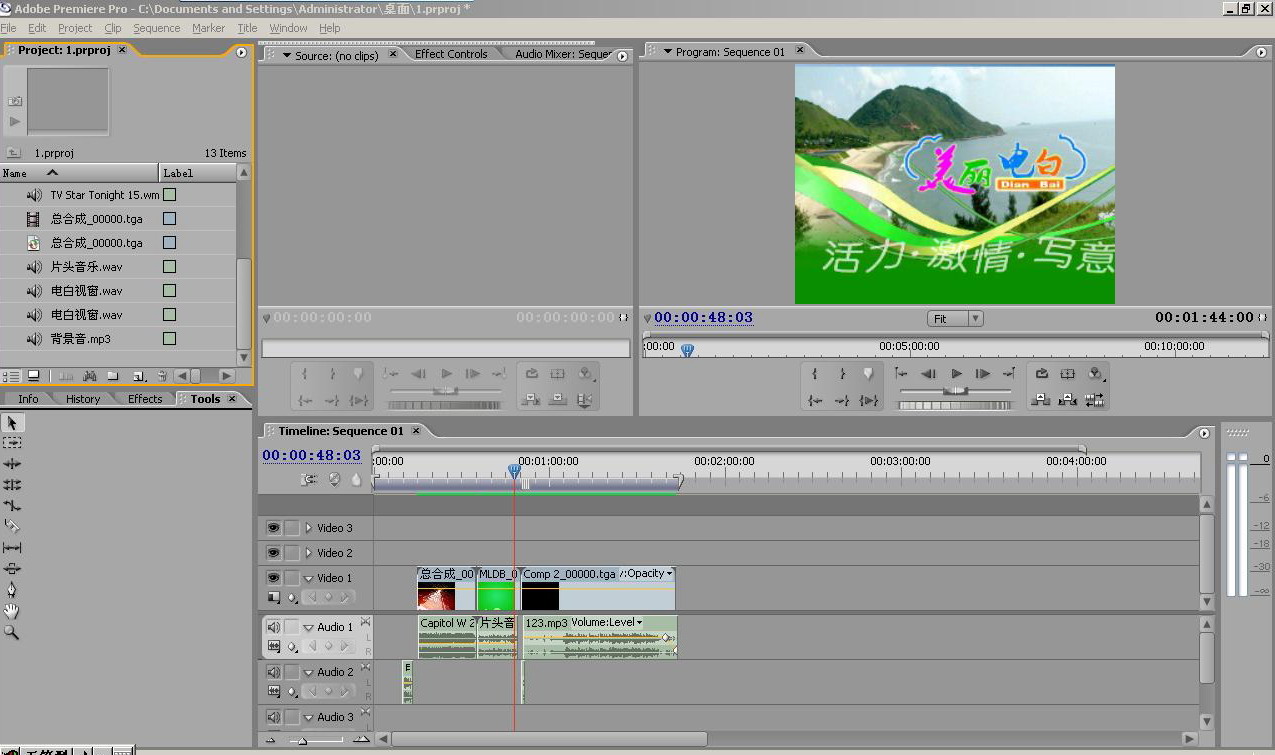Expand the Video 2 track
1275x755 pixels.
click(309, 553)
